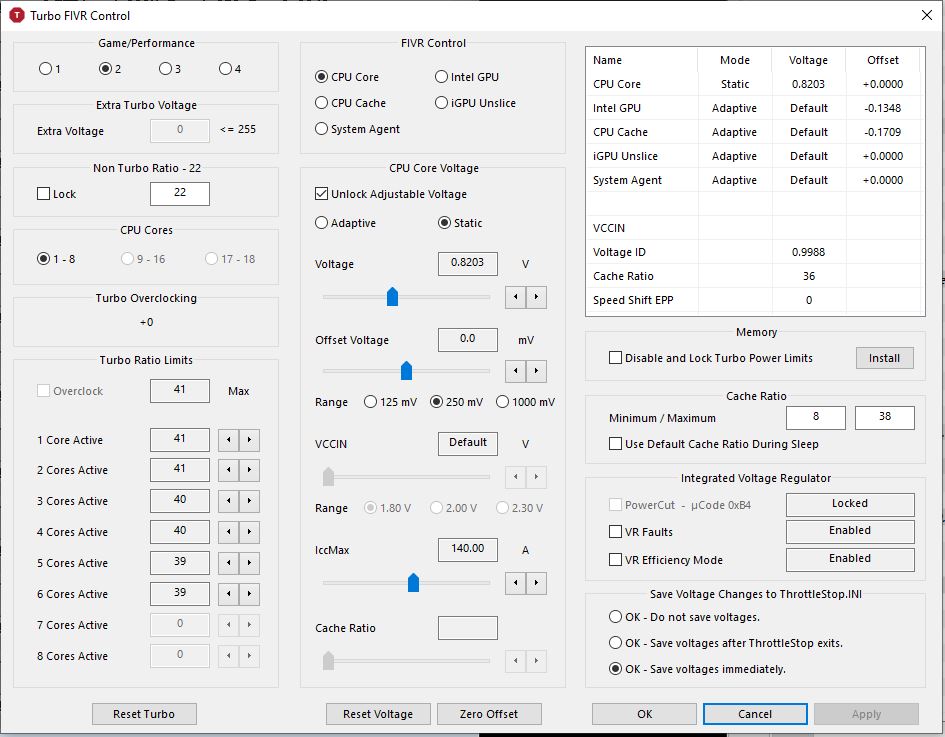Click the Offset Voltage field 0.0
This screenshot has height=737, width=945.
468,340
